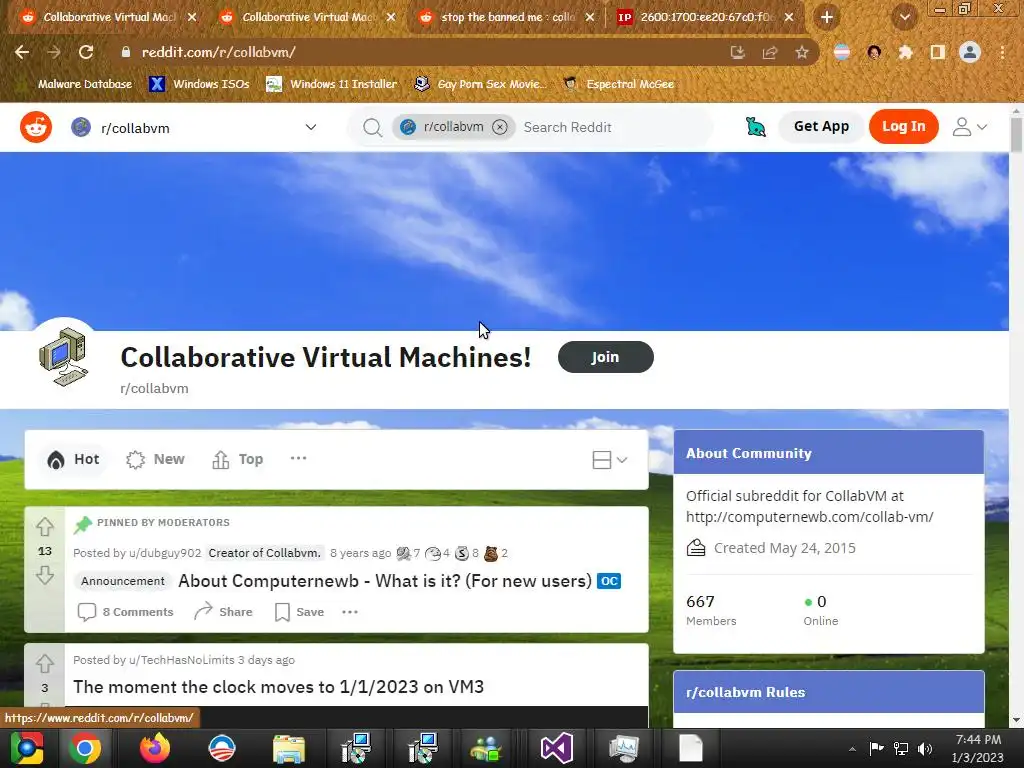1024x768 pixels.
Task: Open the Espectral McGee bookmark
Action: click(619, 84)
